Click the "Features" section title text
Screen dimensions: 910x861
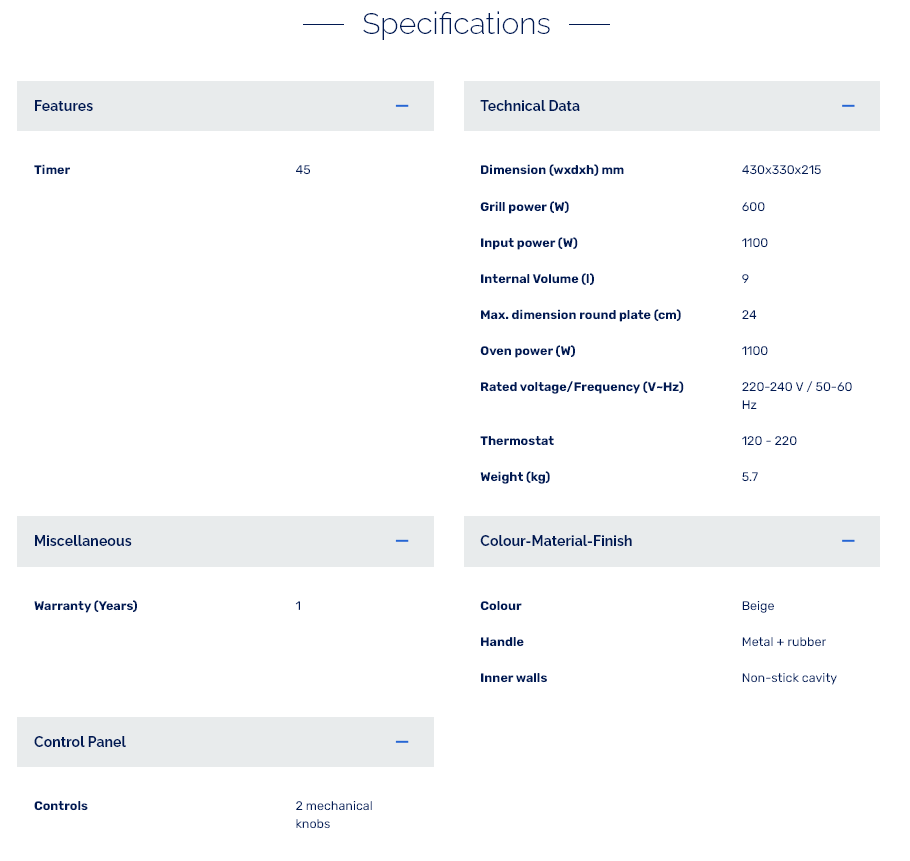pyautogui.click(x=63, y=106)
